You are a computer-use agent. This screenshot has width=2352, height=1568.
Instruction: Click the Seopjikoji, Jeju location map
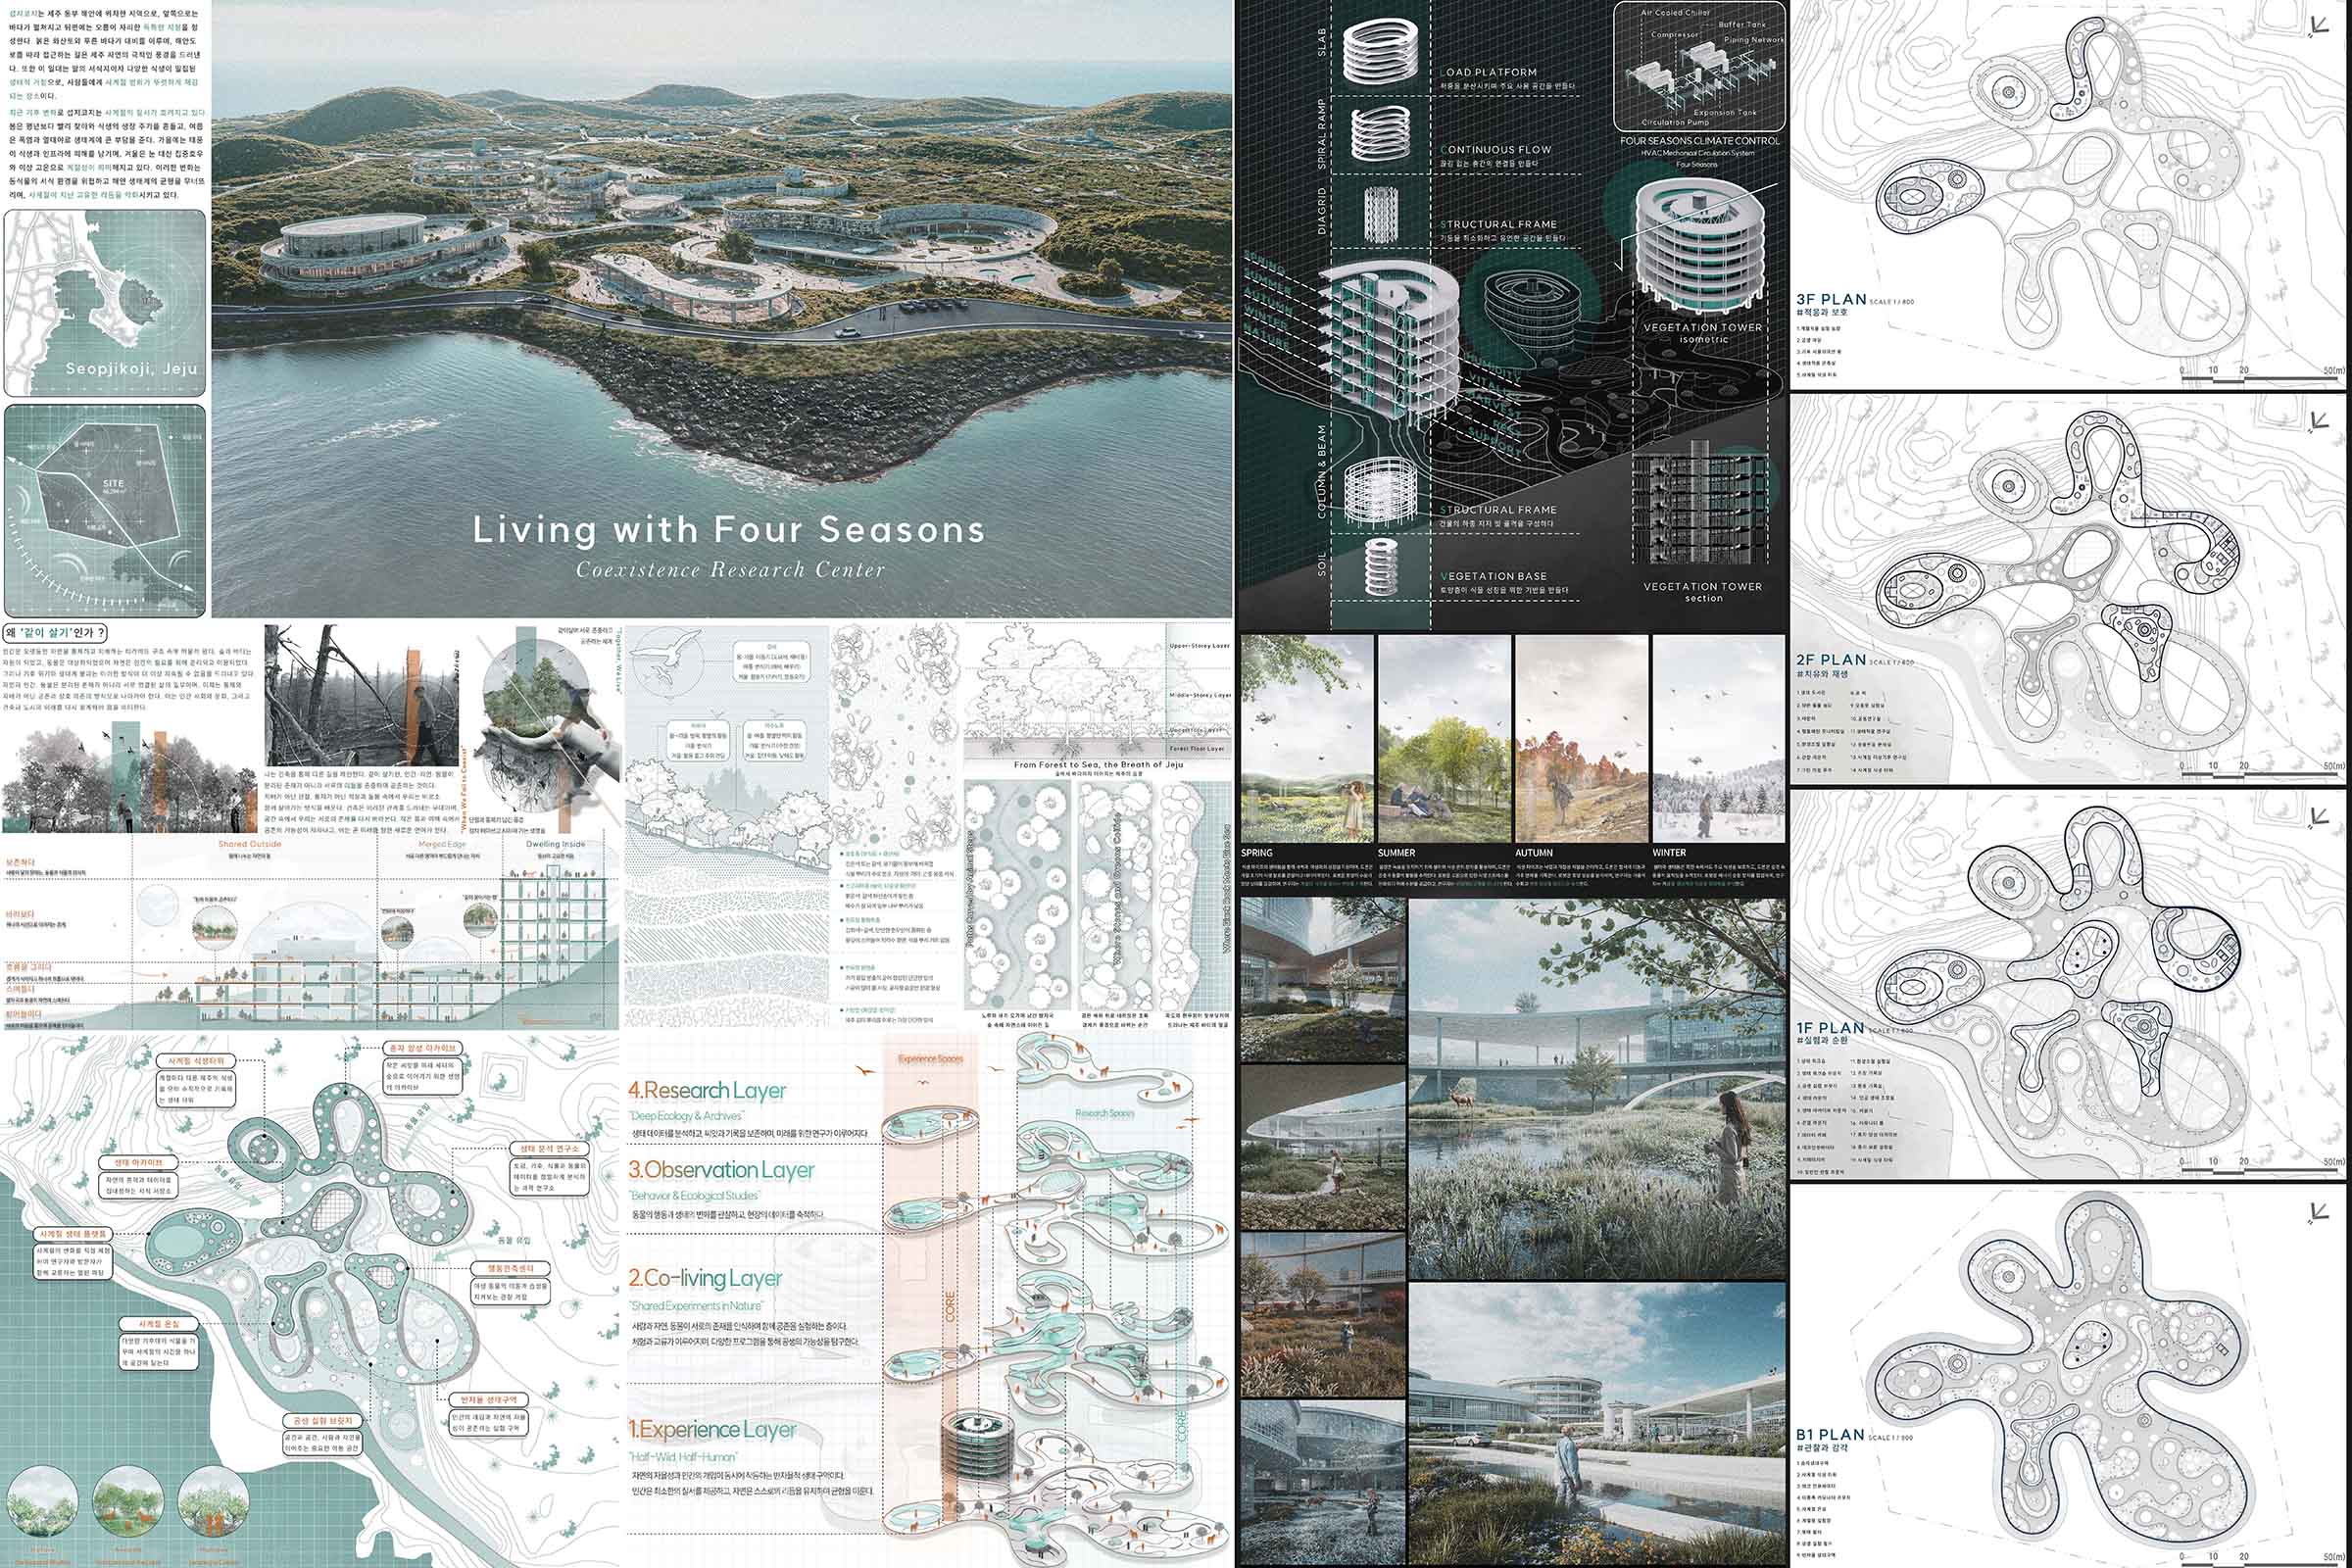(x=105, y=303)
